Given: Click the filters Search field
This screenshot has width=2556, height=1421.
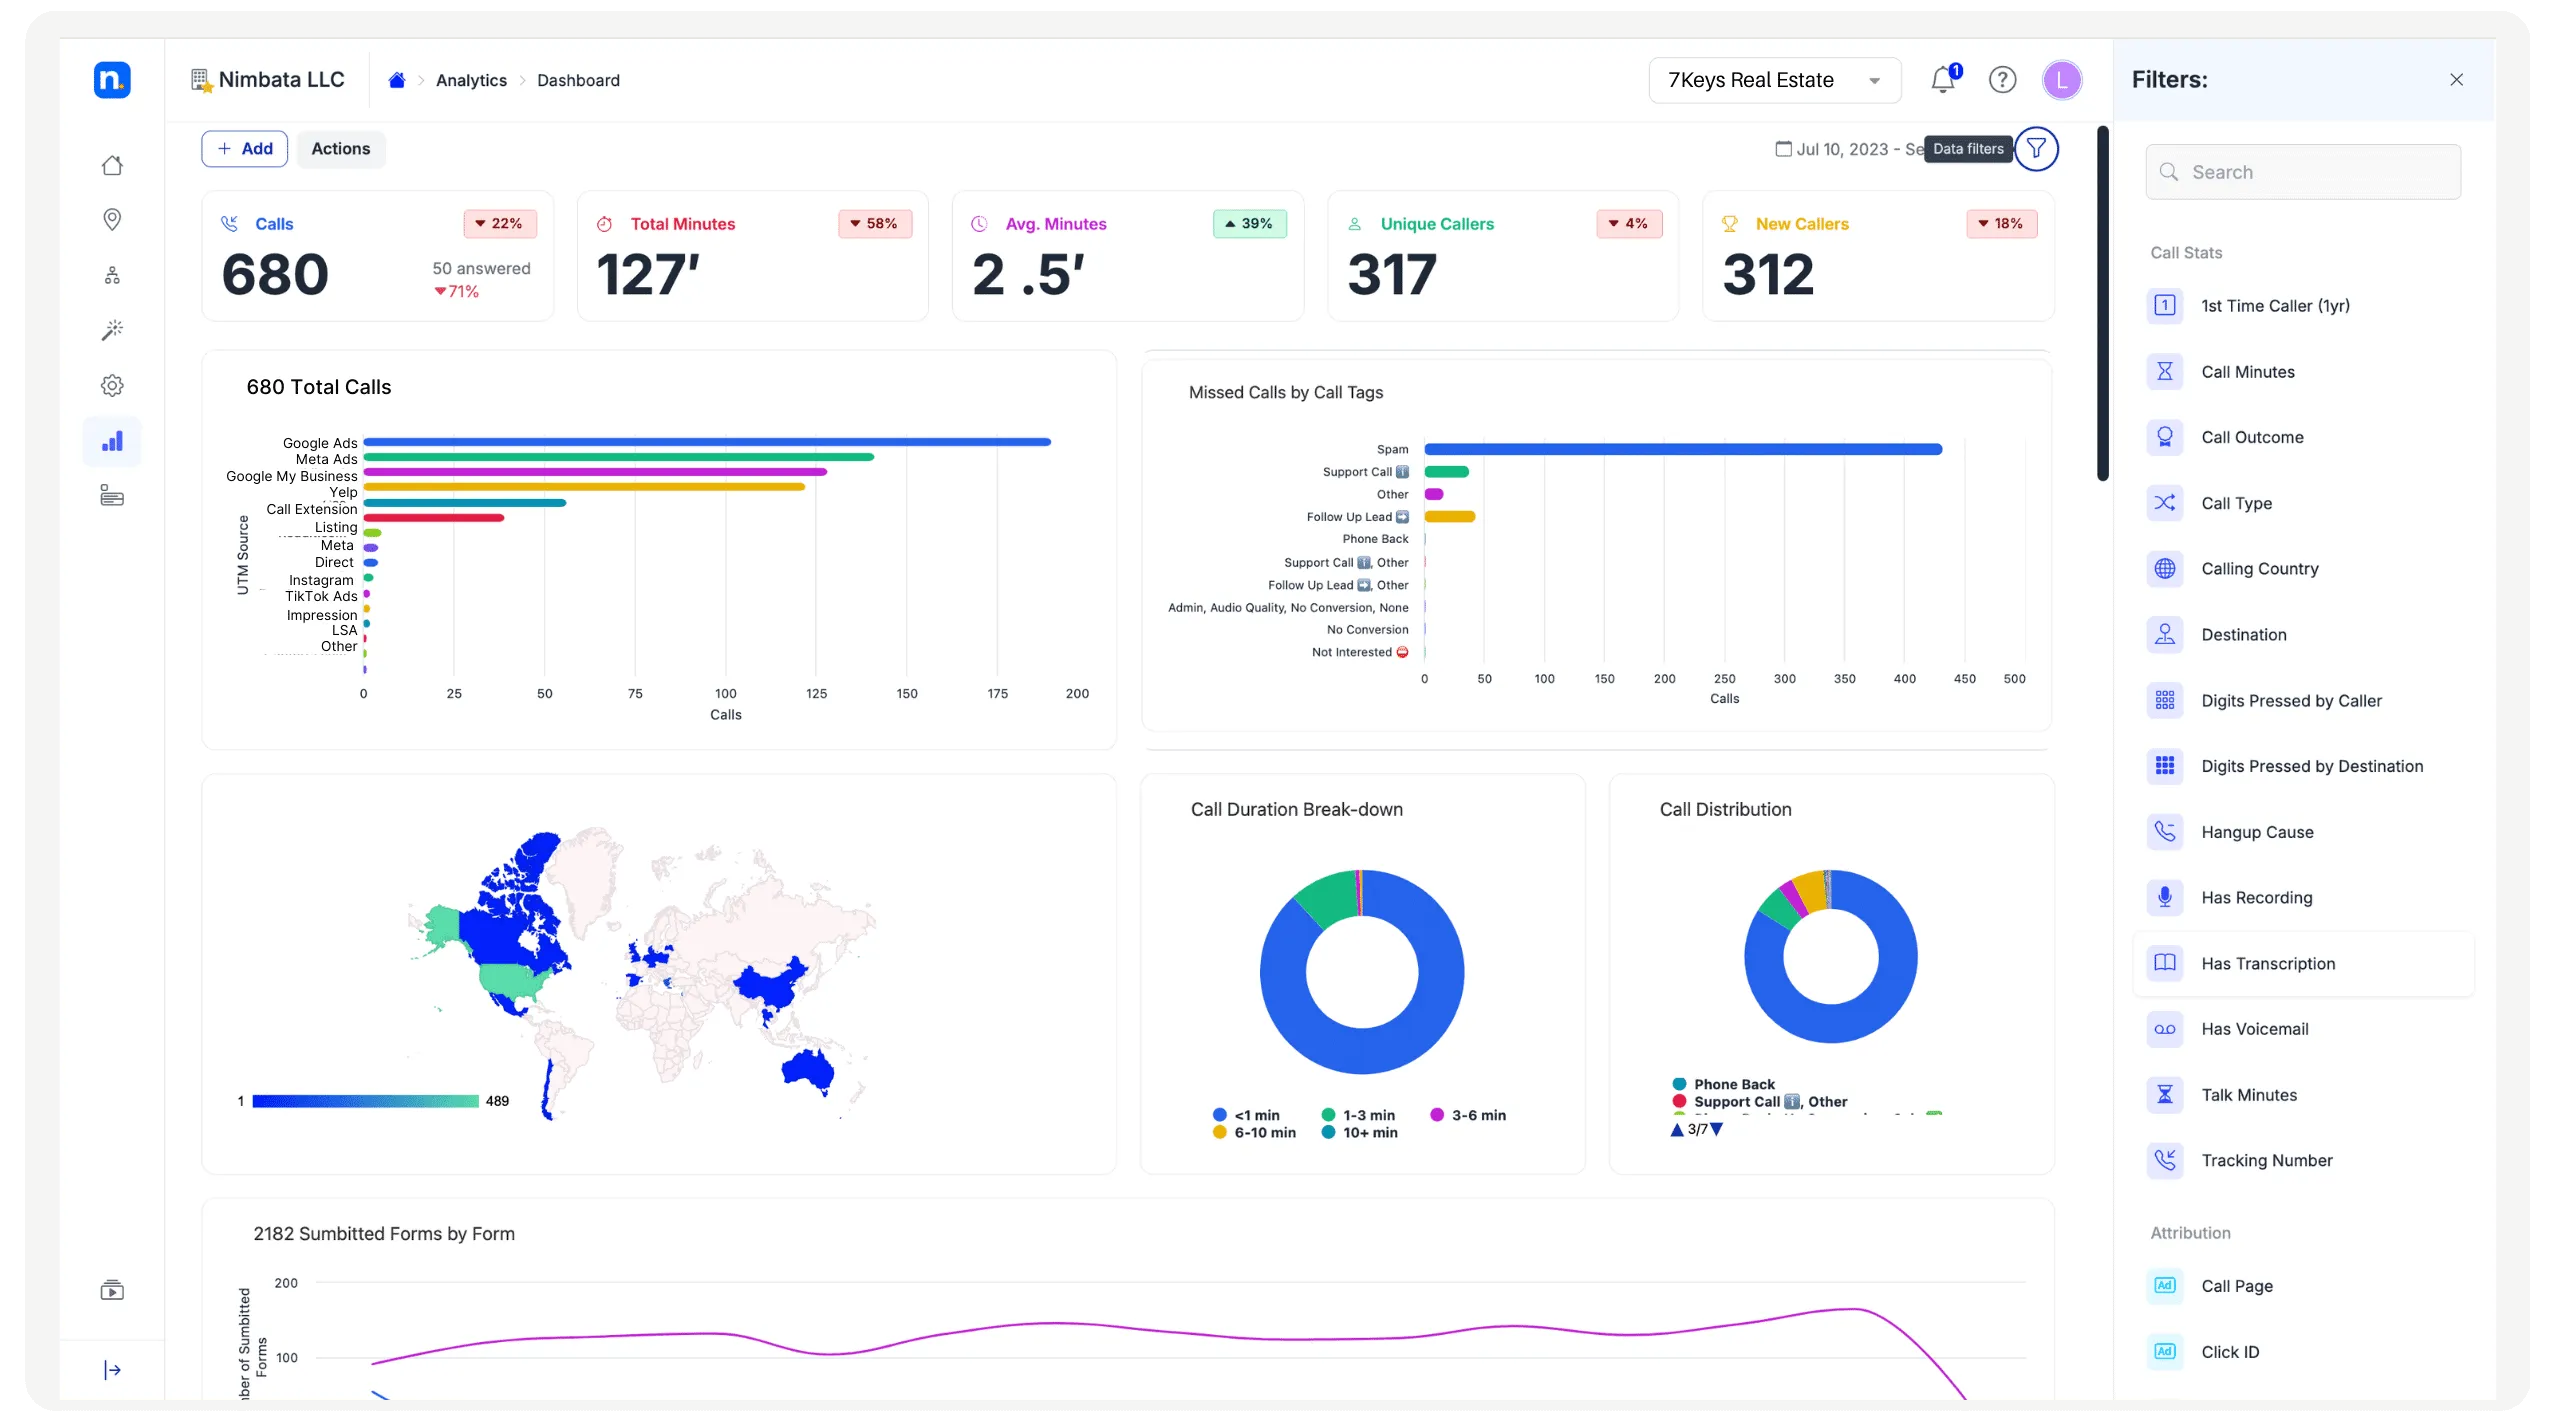Looking at the screenshot, I should click(2303, 172).
